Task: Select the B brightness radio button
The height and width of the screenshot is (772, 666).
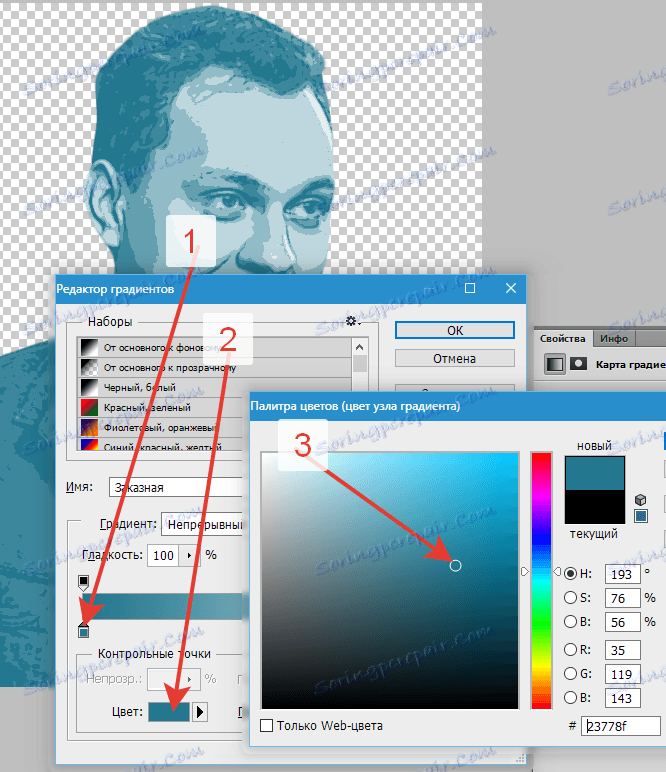Action: [571, 622]
